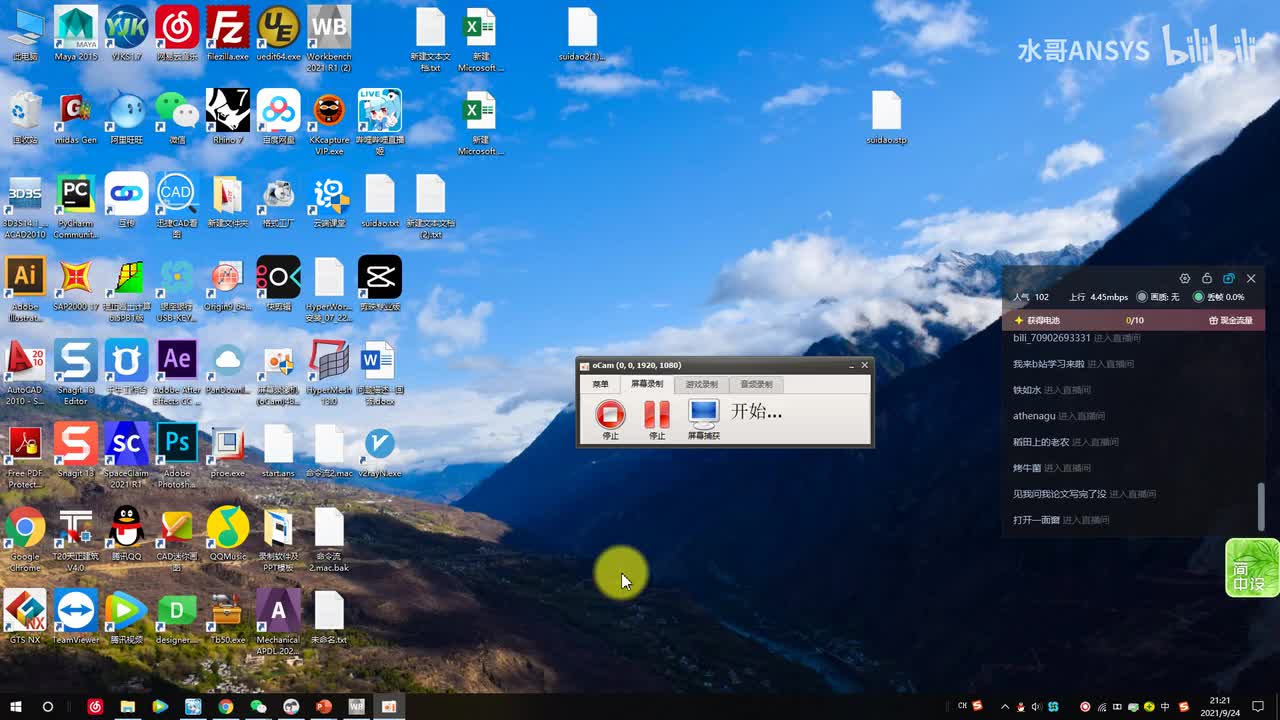Image resolution: width=1280 pixels, height=720 pixels.
Task: Select the Adobe After Effects desktop icon
Action: (177, 373)
